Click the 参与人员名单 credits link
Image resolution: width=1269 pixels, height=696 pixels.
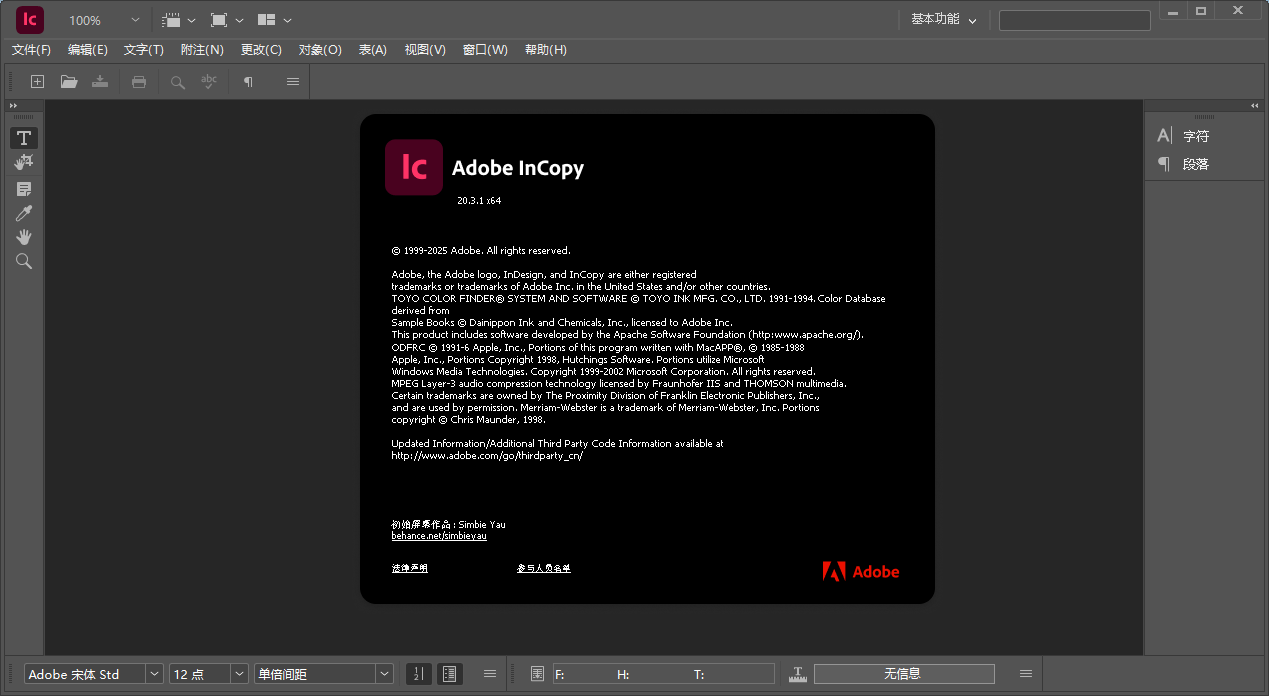544,568
